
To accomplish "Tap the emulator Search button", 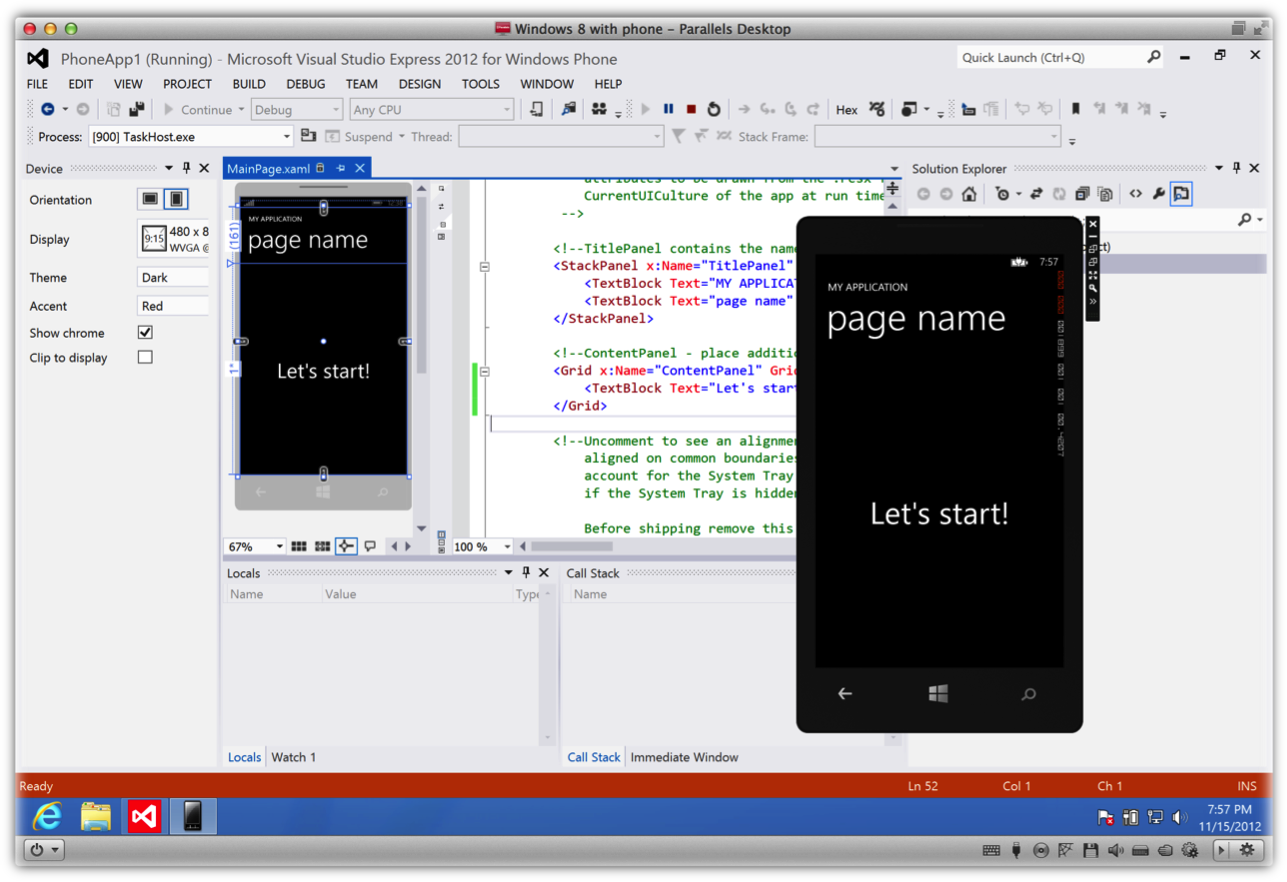I will (1029, 693).
